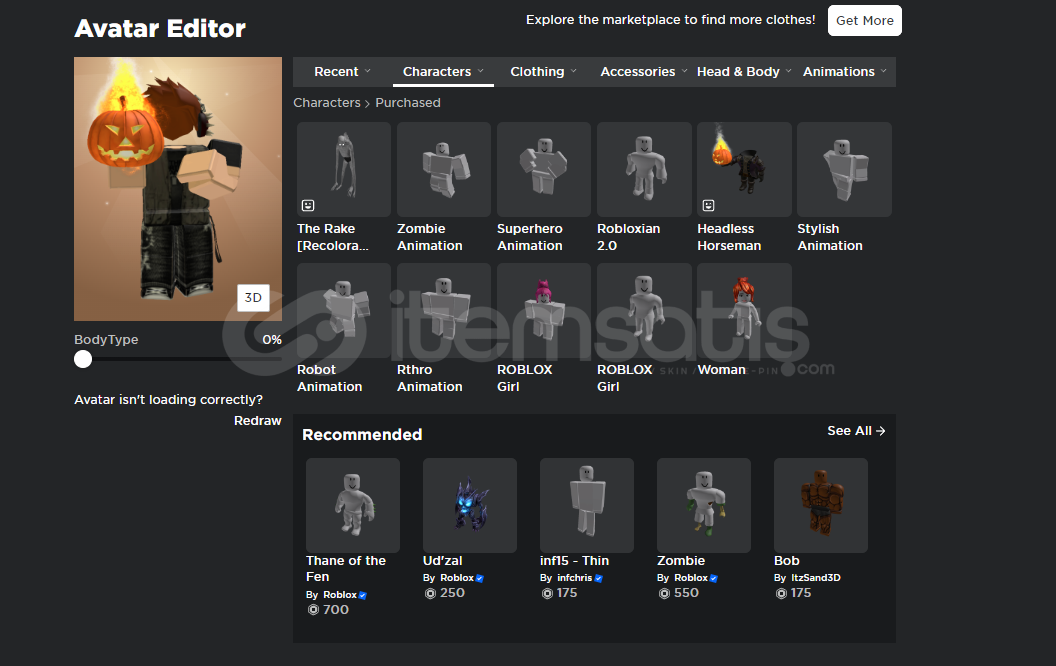This screenshot has height=666, width=1056.
Task: Equip the Rthro Animation character
Action: point(444,310)
